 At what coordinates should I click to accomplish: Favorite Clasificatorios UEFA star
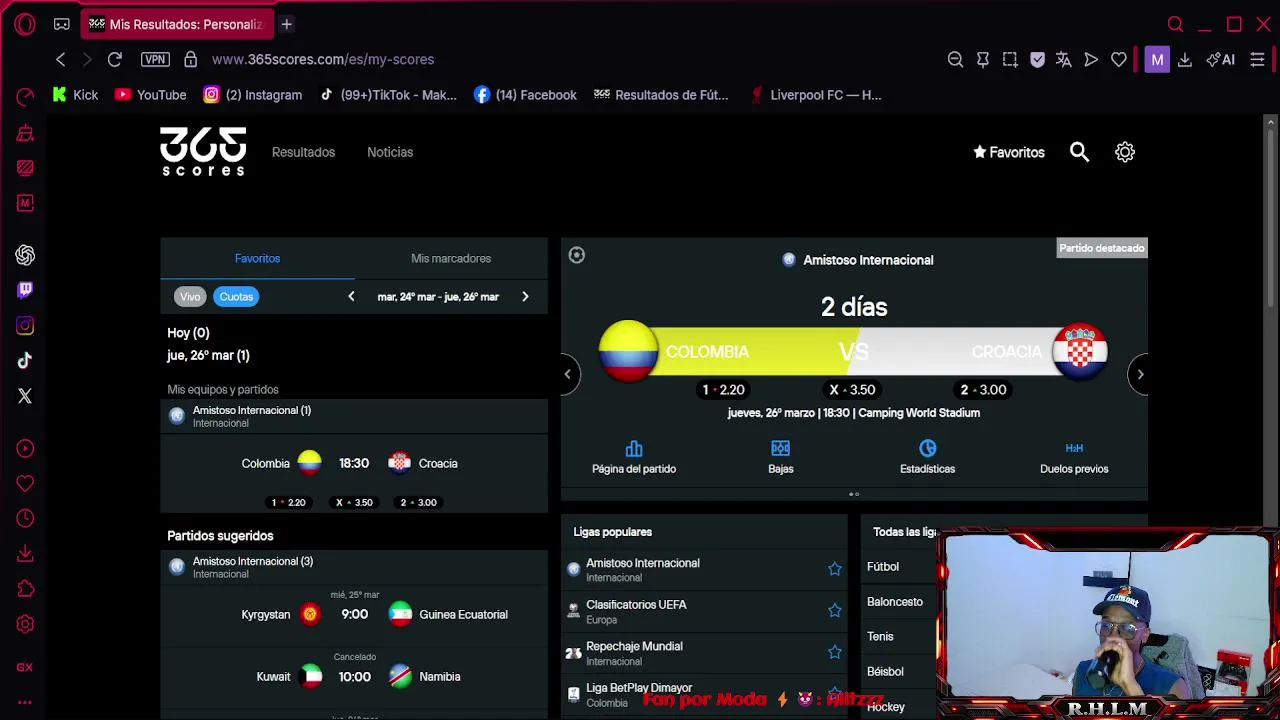coord(835,611)
